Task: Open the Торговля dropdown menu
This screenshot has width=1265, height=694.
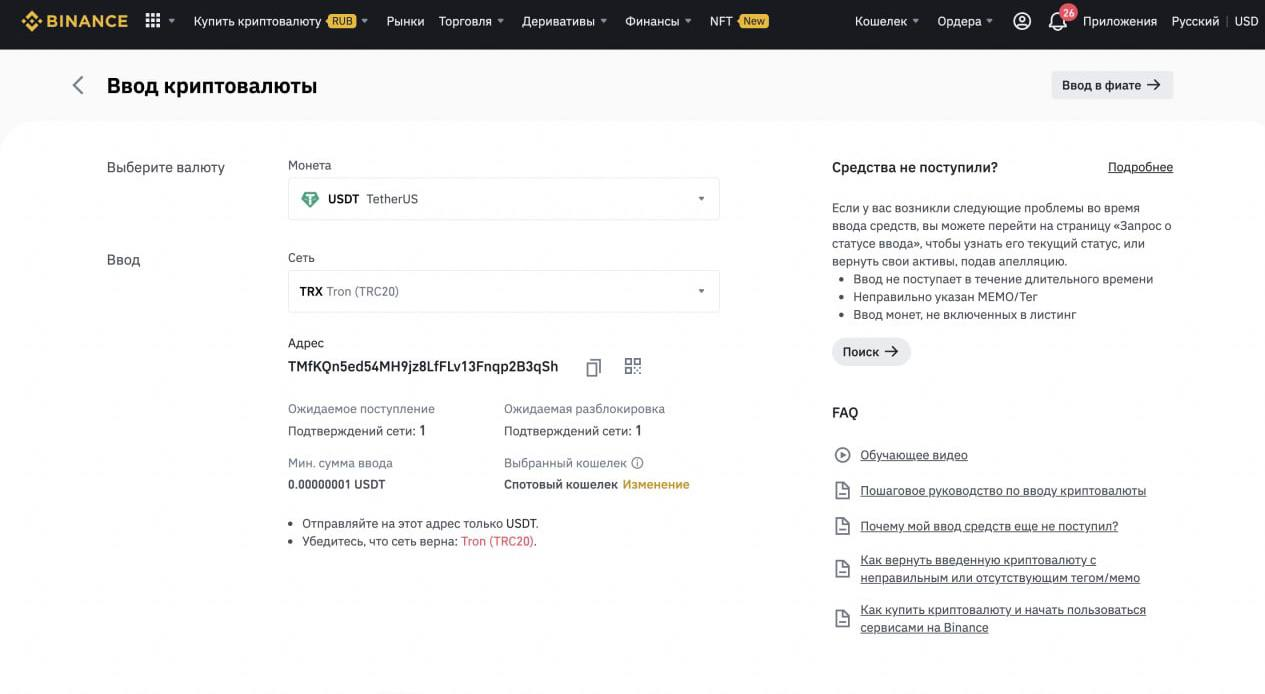Action: click(471, 21)
